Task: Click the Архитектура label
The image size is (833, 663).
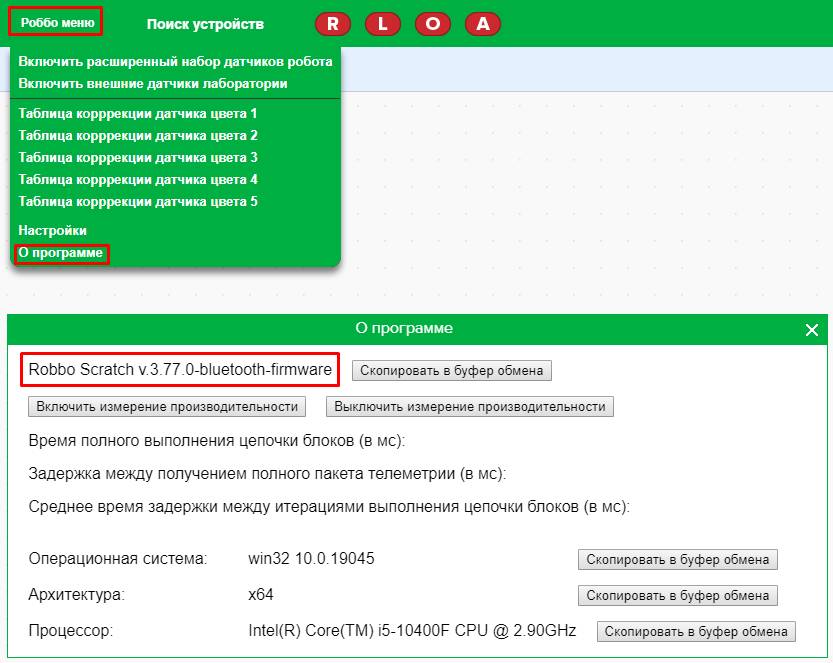Action: 76,594
